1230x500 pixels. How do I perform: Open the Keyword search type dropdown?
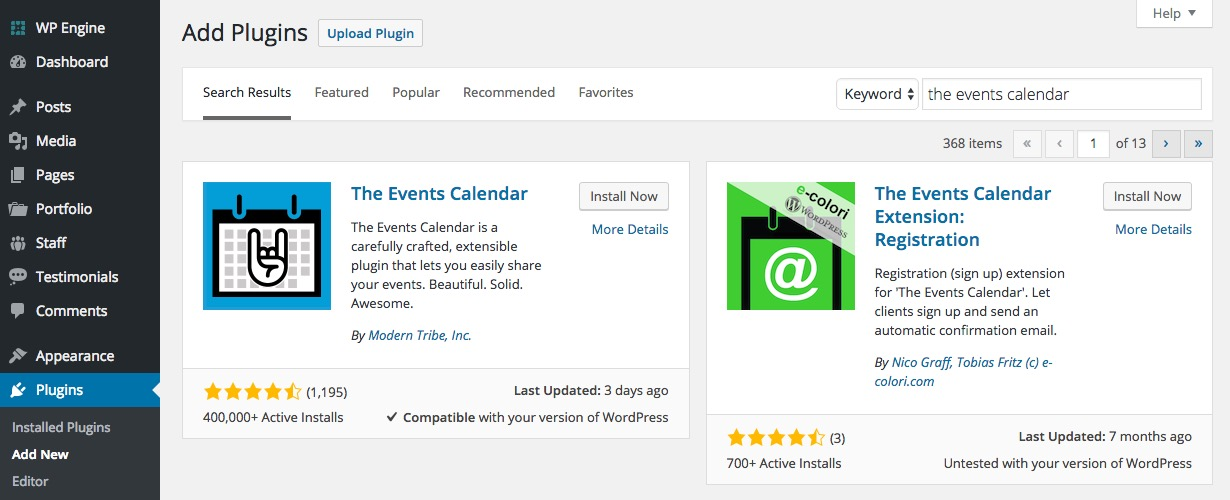pos(877,94)
